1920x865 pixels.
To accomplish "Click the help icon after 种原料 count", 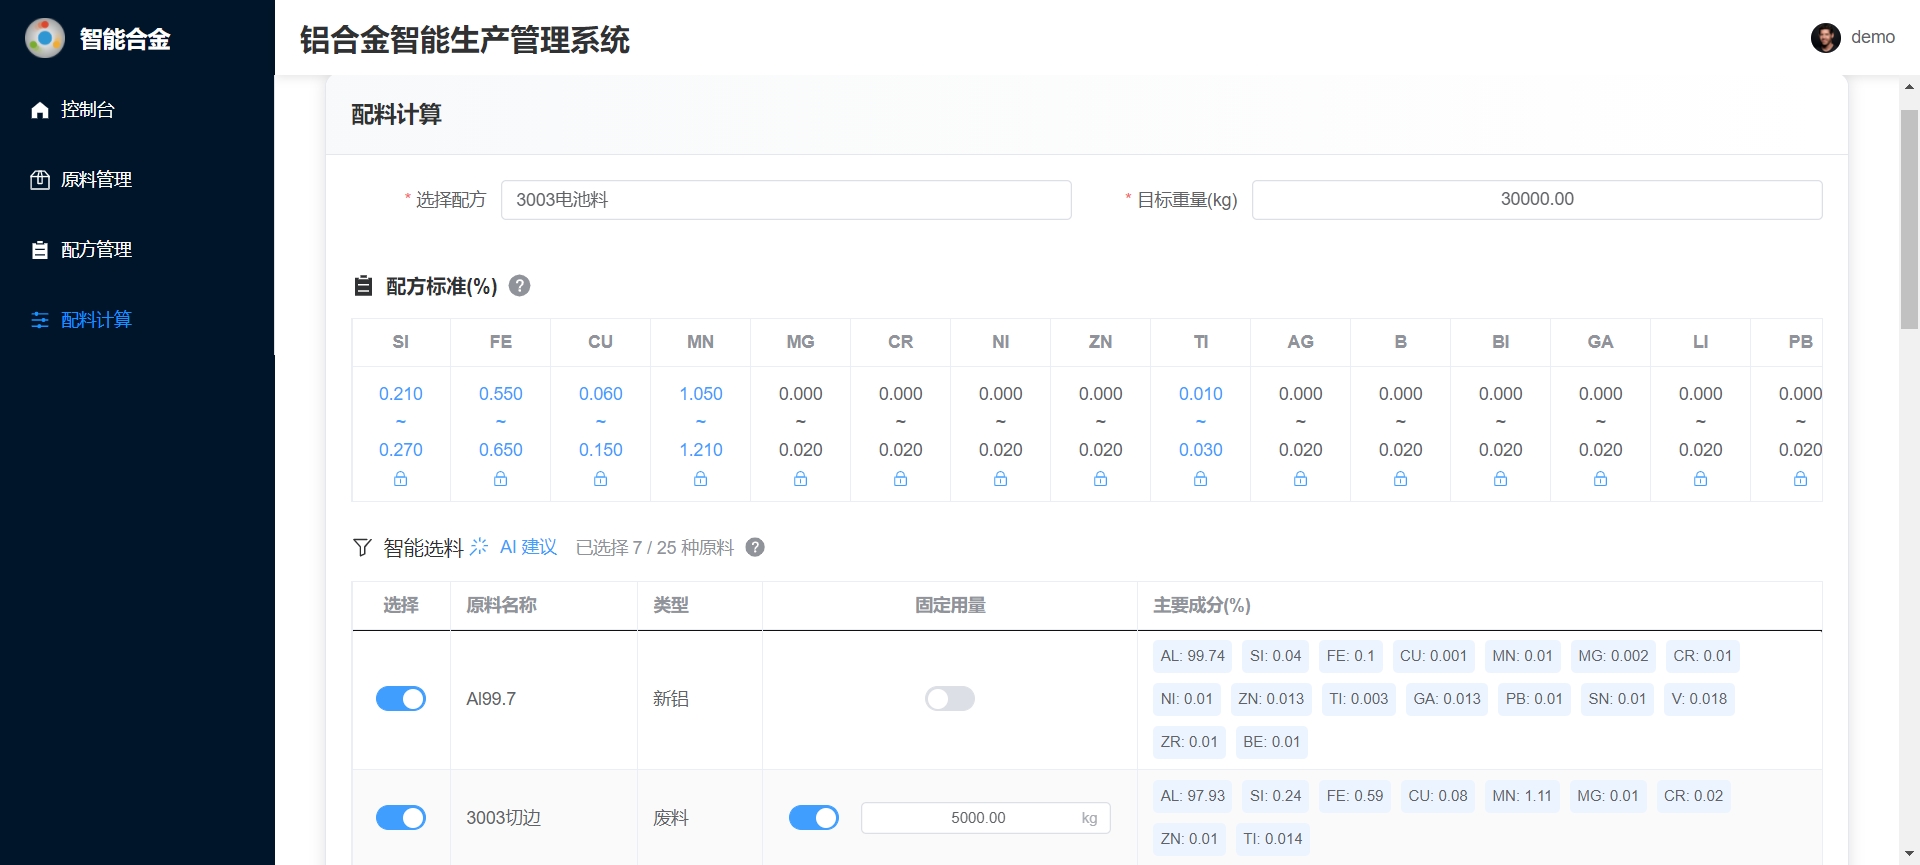I will click(755, 547).
